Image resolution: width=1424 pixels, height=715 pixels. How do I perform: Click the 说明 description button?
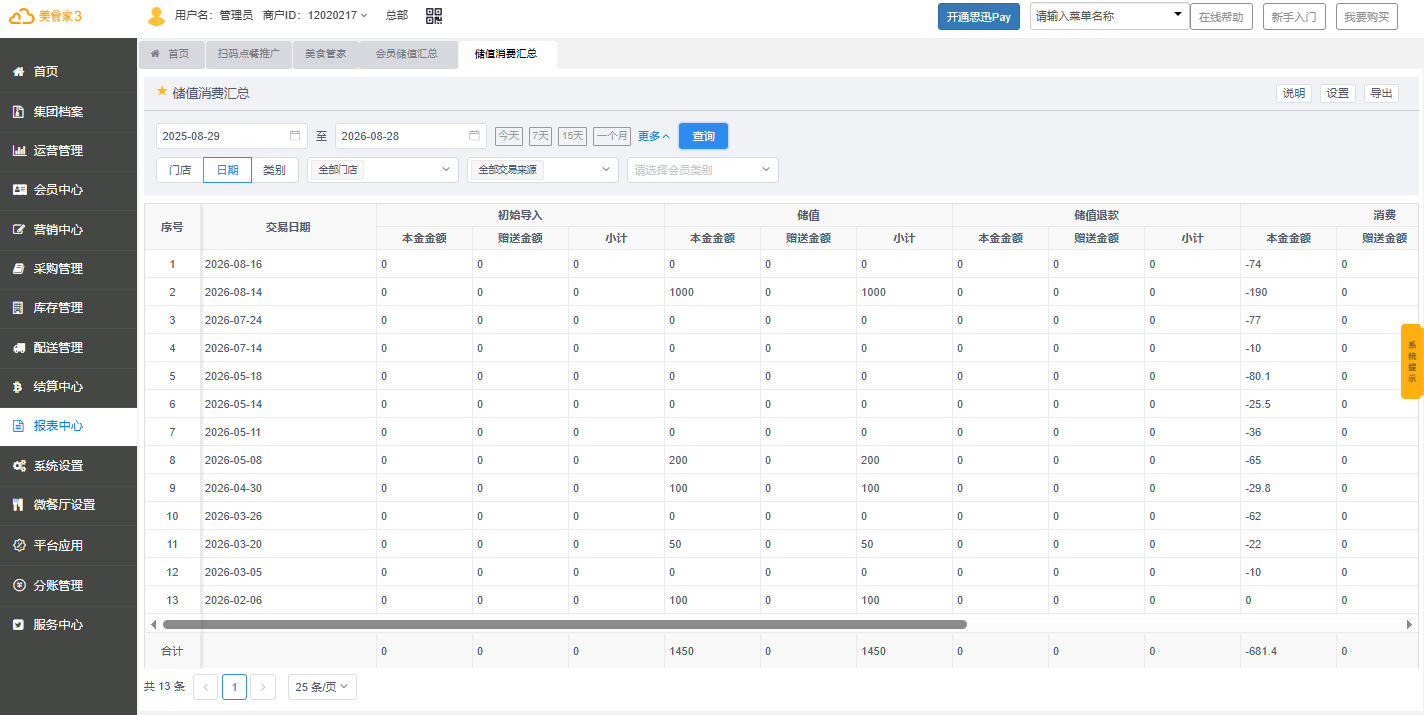point(1294,93)
